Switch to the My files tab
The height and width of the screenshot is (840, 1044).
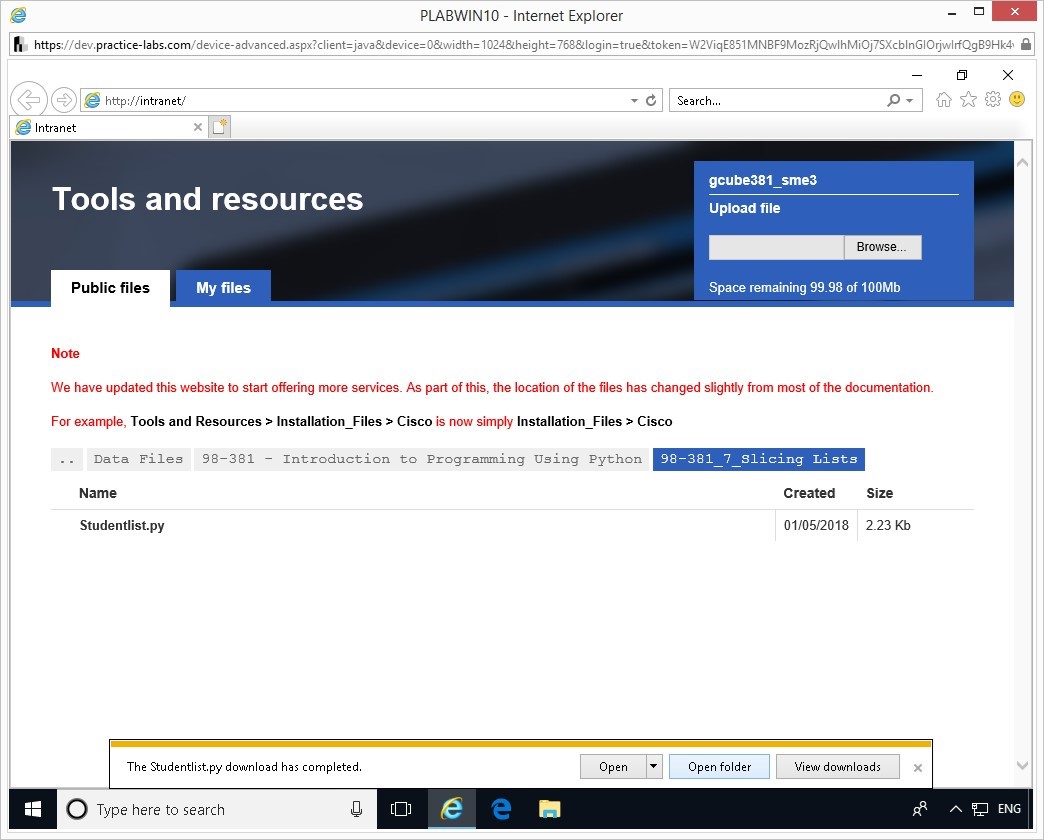(x=223, y=288)
